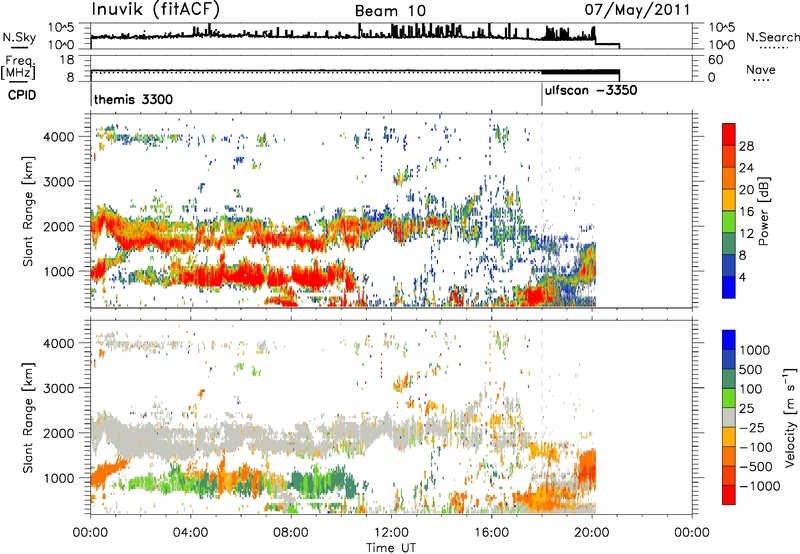Pick the yellow segment of power colorbar
The image size is (800, 554).
coord(729,200)
